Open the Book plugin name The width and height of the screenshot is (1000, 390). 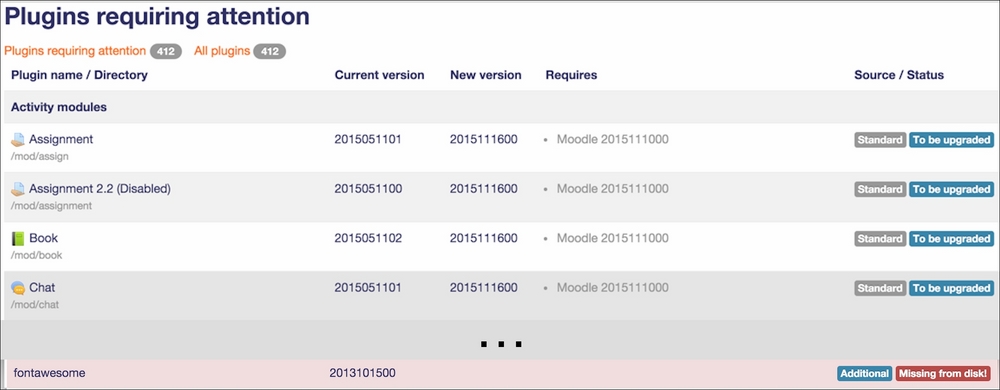click(x=43, y=238)
